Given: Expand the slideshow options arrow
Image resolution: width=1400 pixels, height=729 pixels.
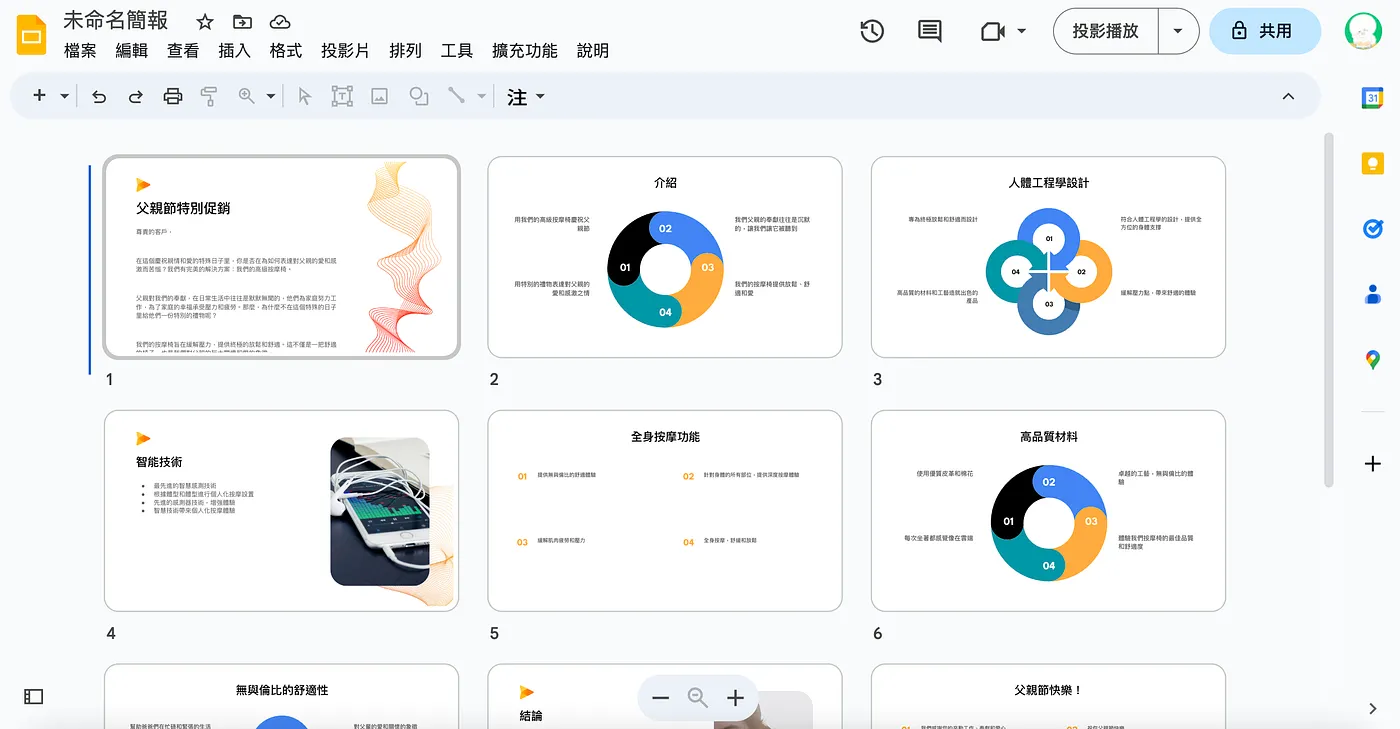Looking at the screenshot, I should pos(1178,31).
